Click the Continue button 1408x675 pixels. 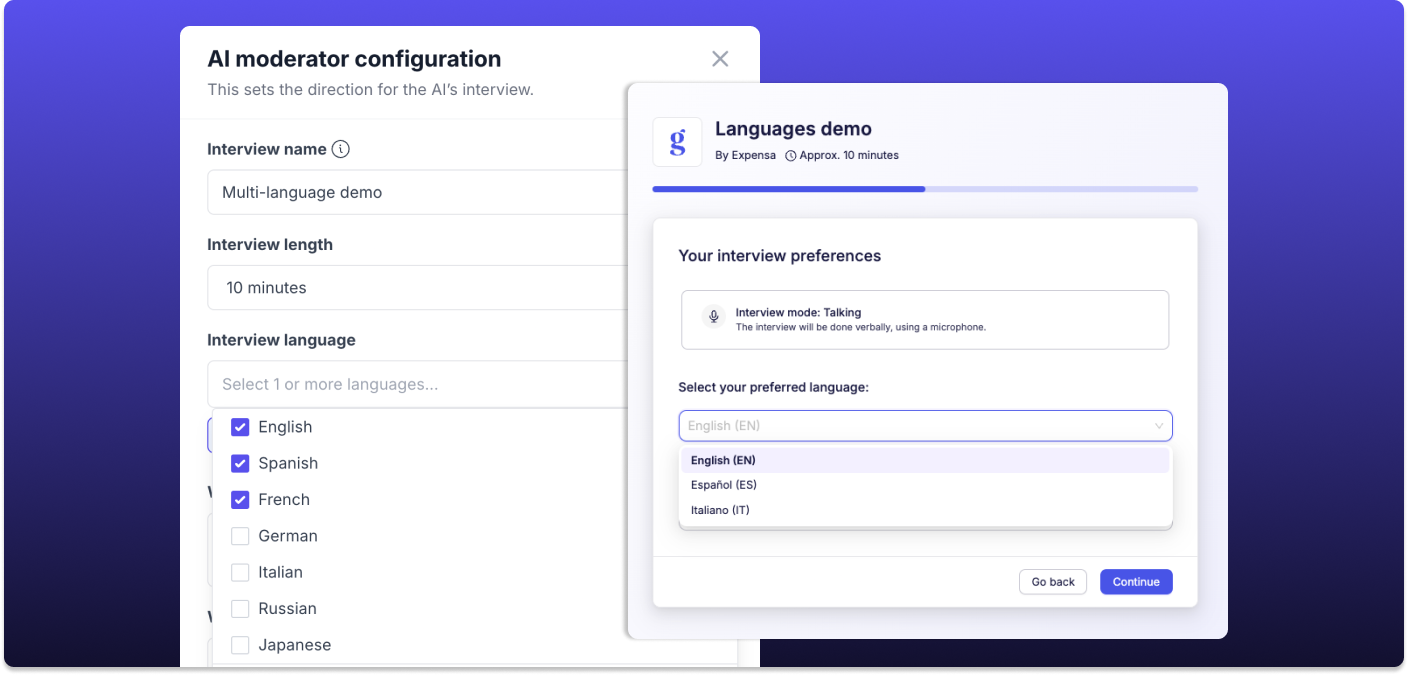tap(1136, 582)
